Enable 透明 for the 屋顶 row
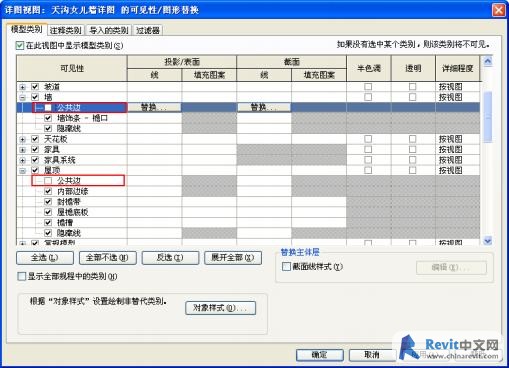 coord(412,170)
